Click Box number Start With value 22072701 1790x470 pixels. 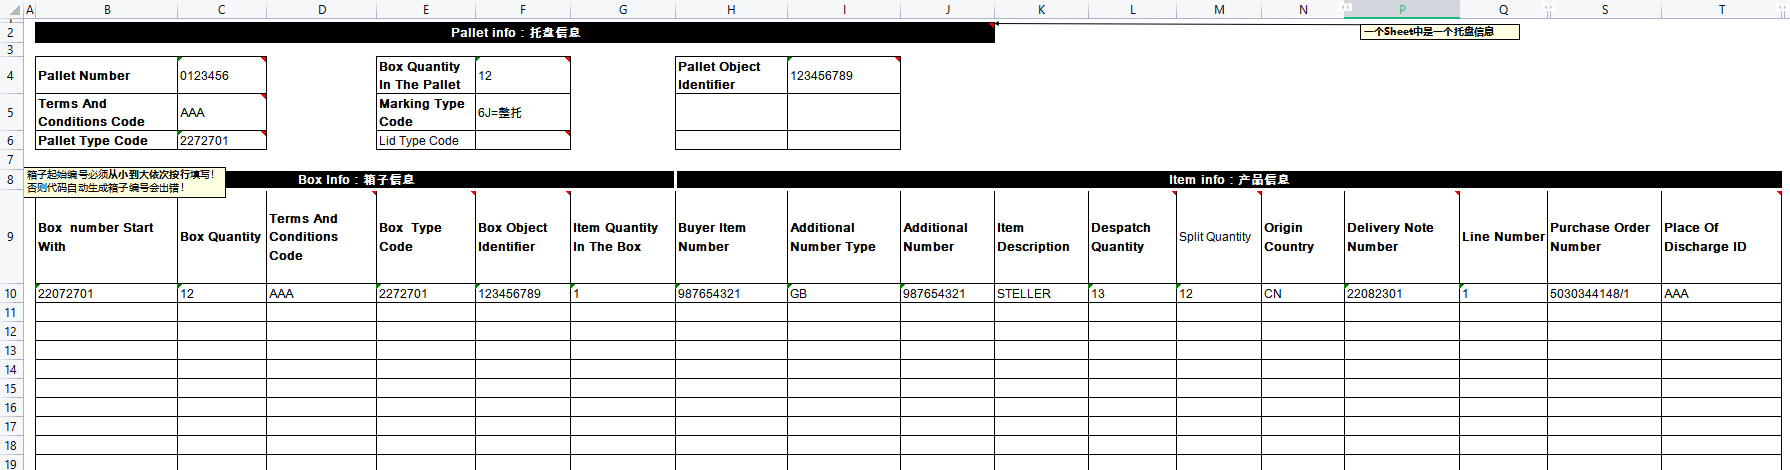pos(106,294)
